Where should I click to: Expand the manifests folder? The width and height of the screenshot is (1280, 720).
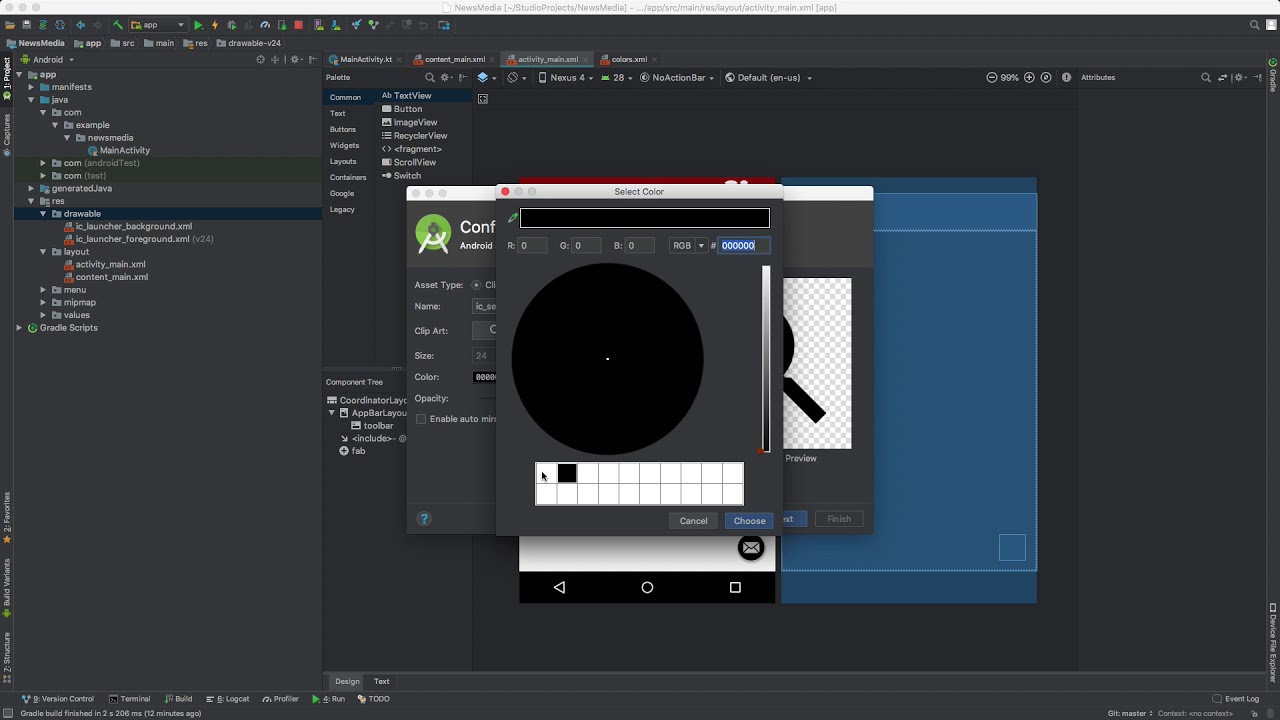[x=31, y=87]
